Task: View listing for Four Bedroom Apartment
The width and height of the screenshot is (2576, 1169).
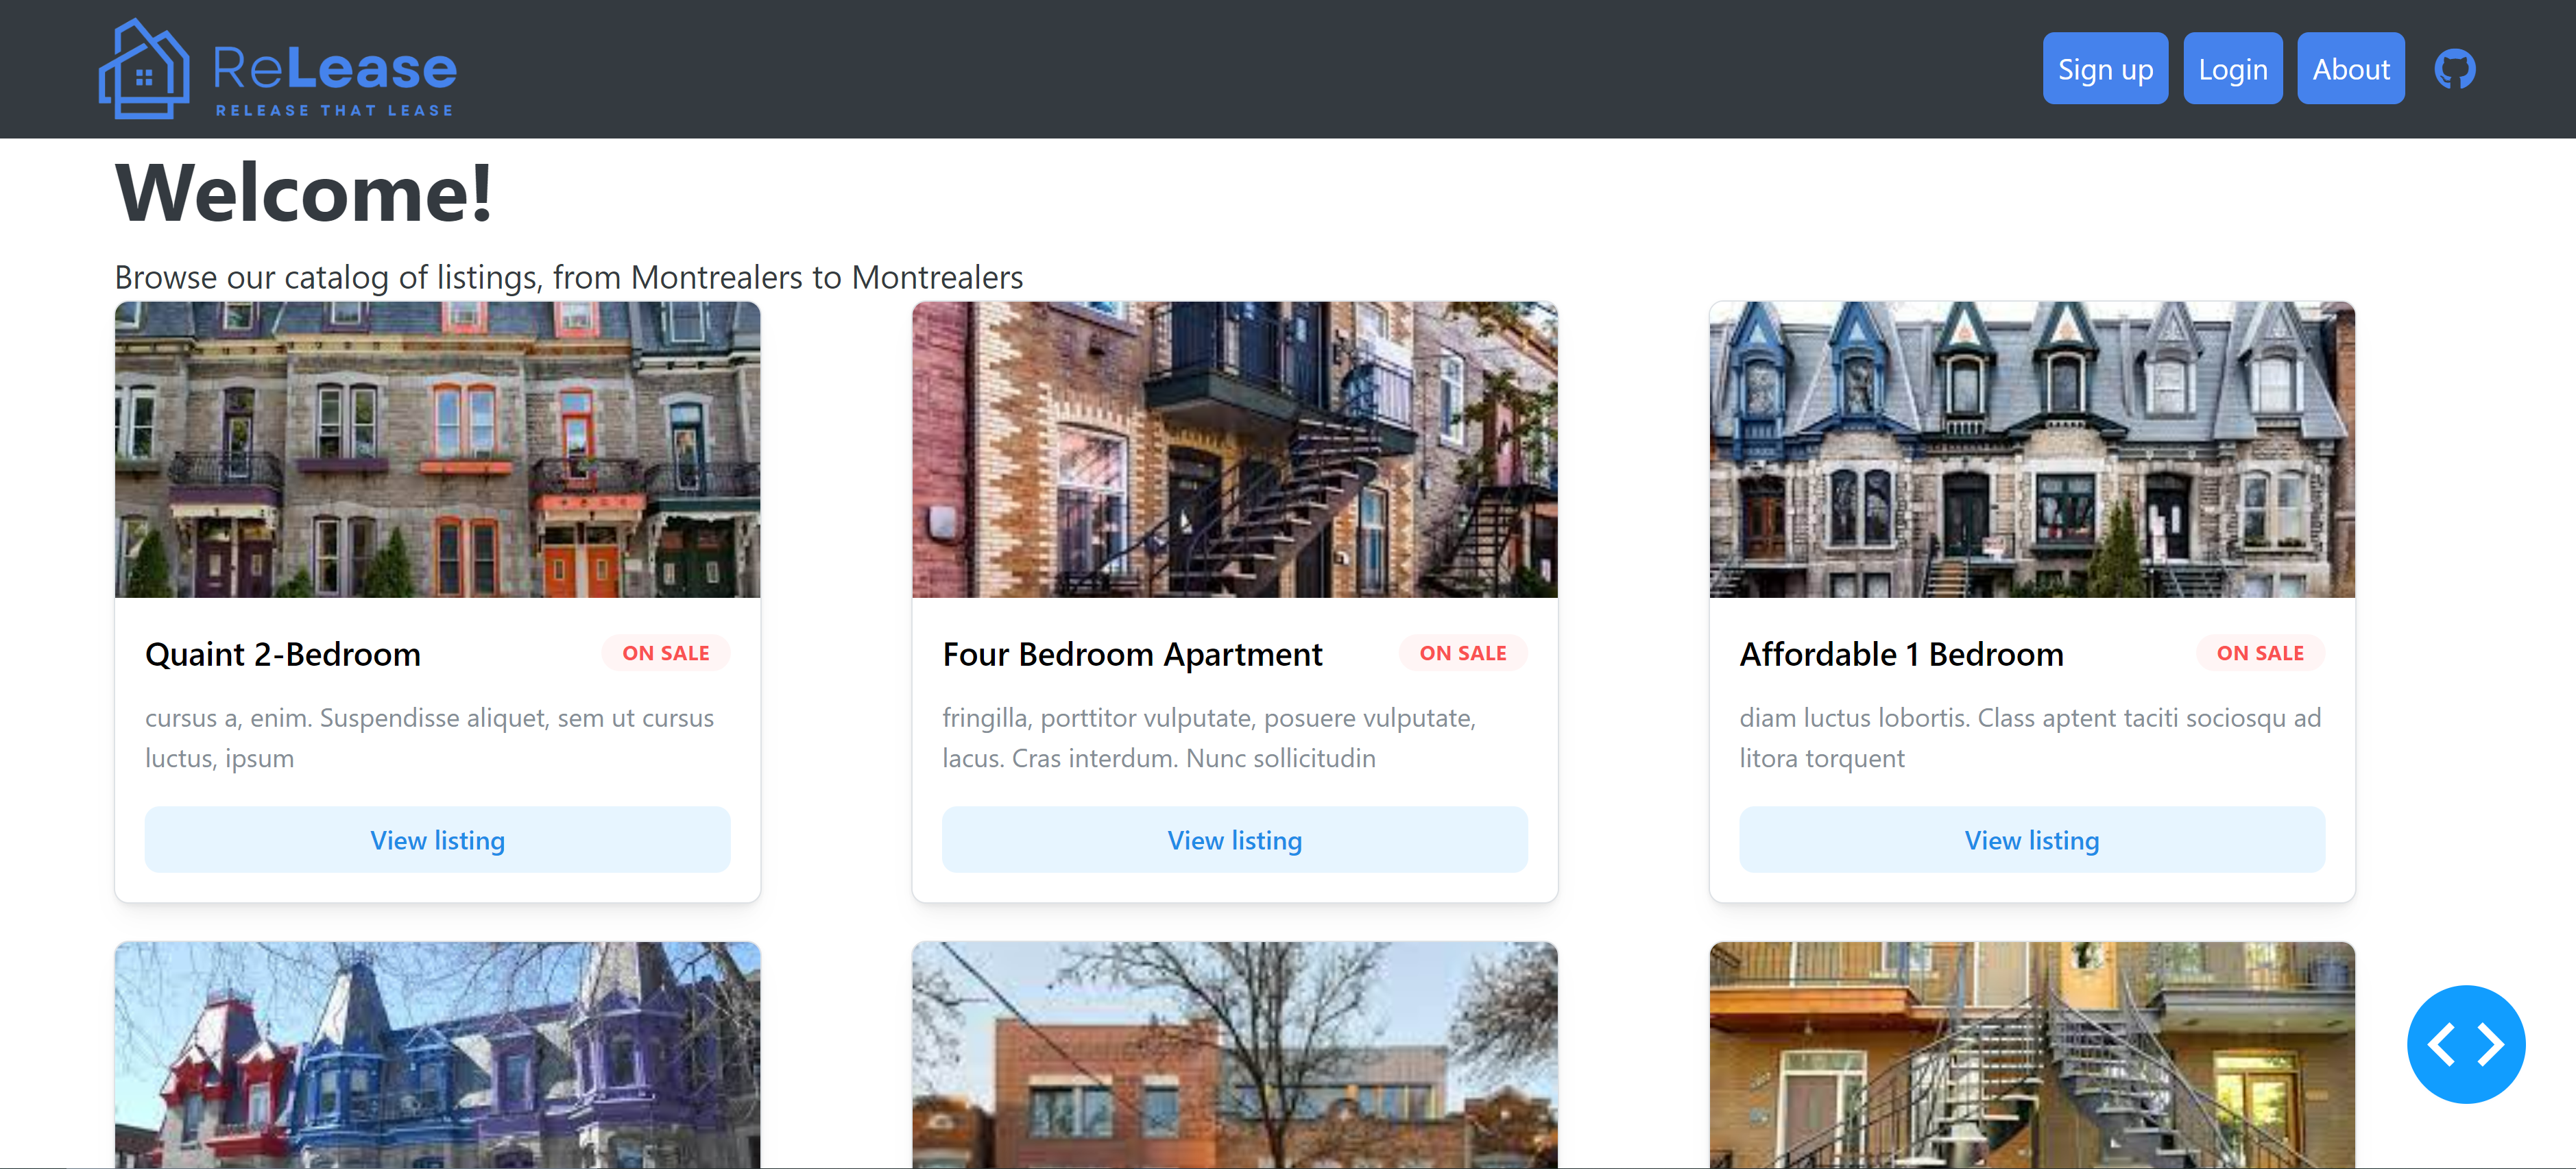Action: coord(1234,840)
